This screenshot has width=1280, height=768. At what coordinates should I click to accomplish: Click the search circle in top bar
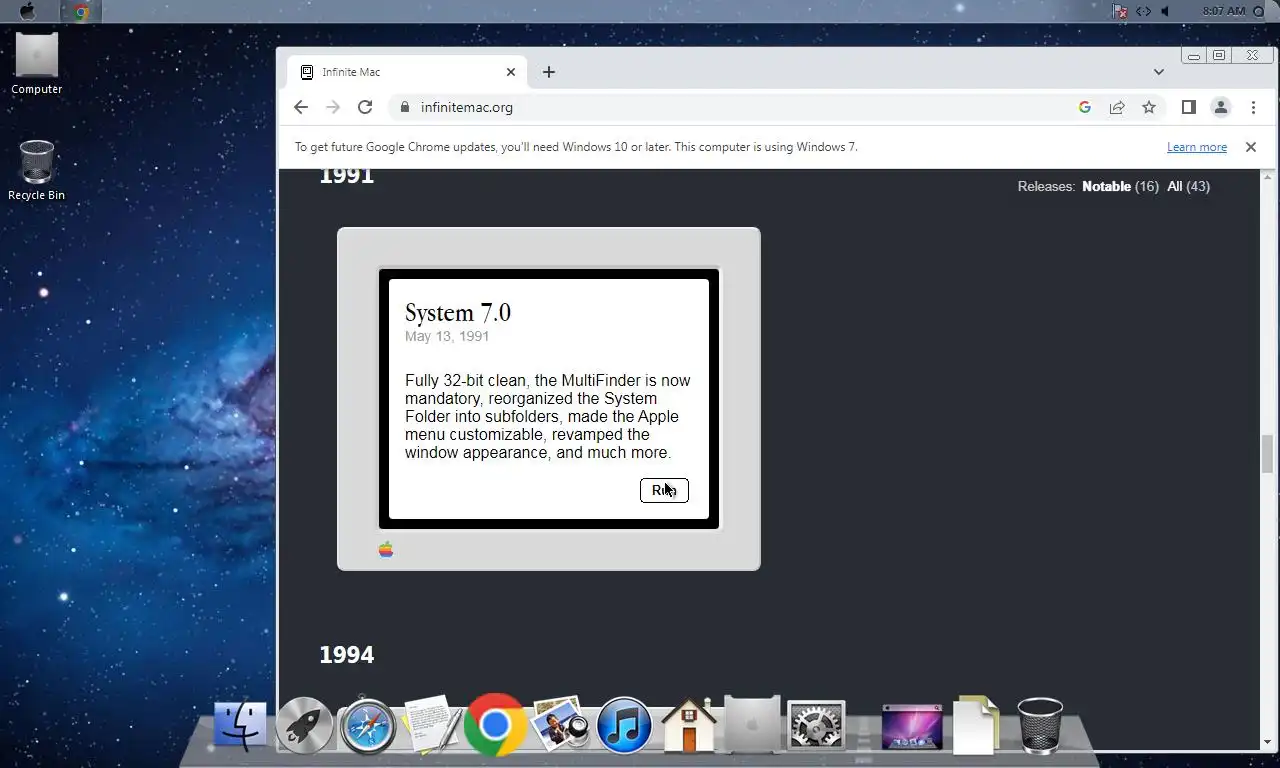coord(1258,11)
